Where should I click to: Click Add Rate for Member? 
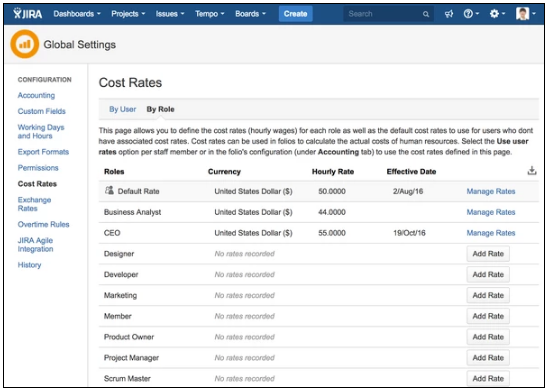click(x=488, y=316)
